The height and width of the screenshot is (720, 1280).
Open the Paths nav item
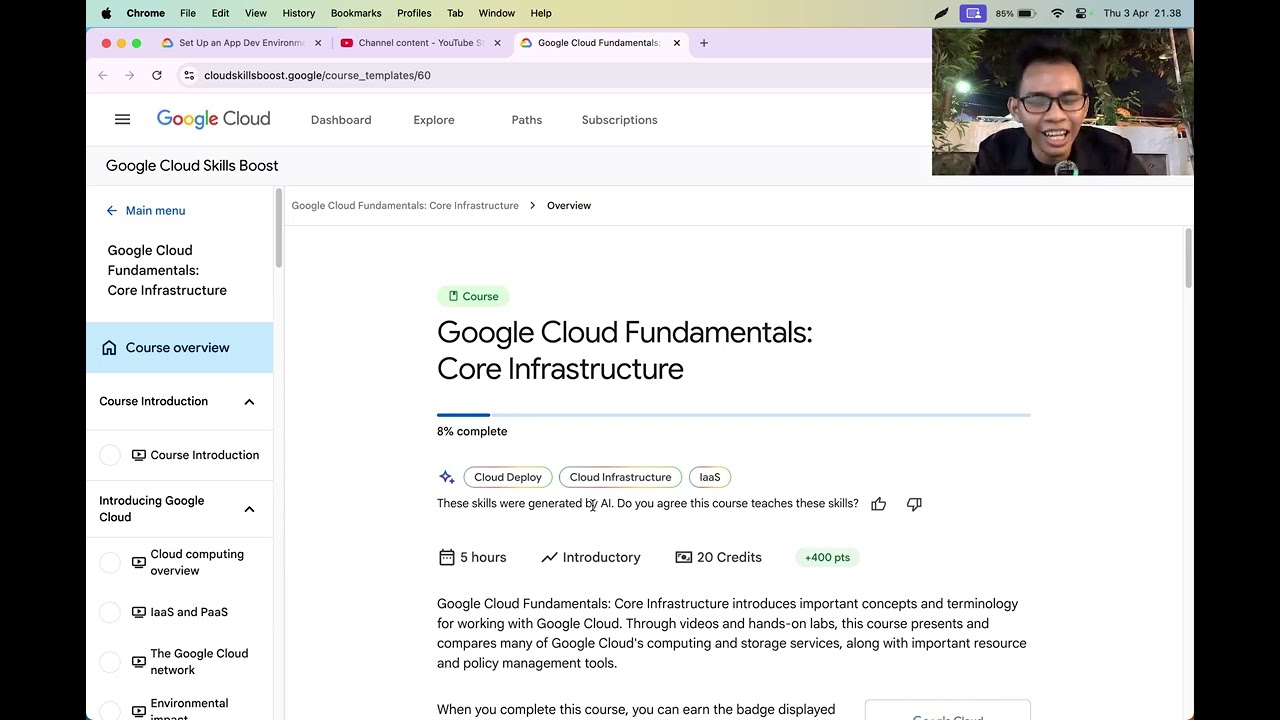(x=527, y=120)
